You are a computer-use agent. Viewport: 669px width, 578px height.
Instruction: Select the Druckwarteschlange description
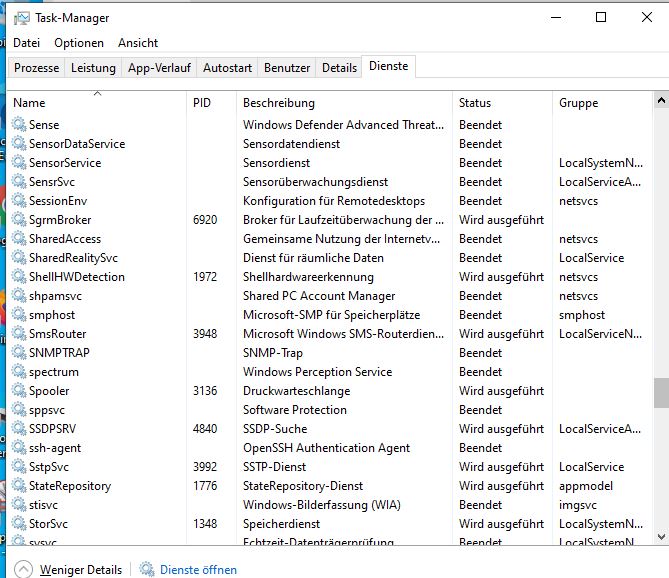pyautogui.click(x=297, y=391)
